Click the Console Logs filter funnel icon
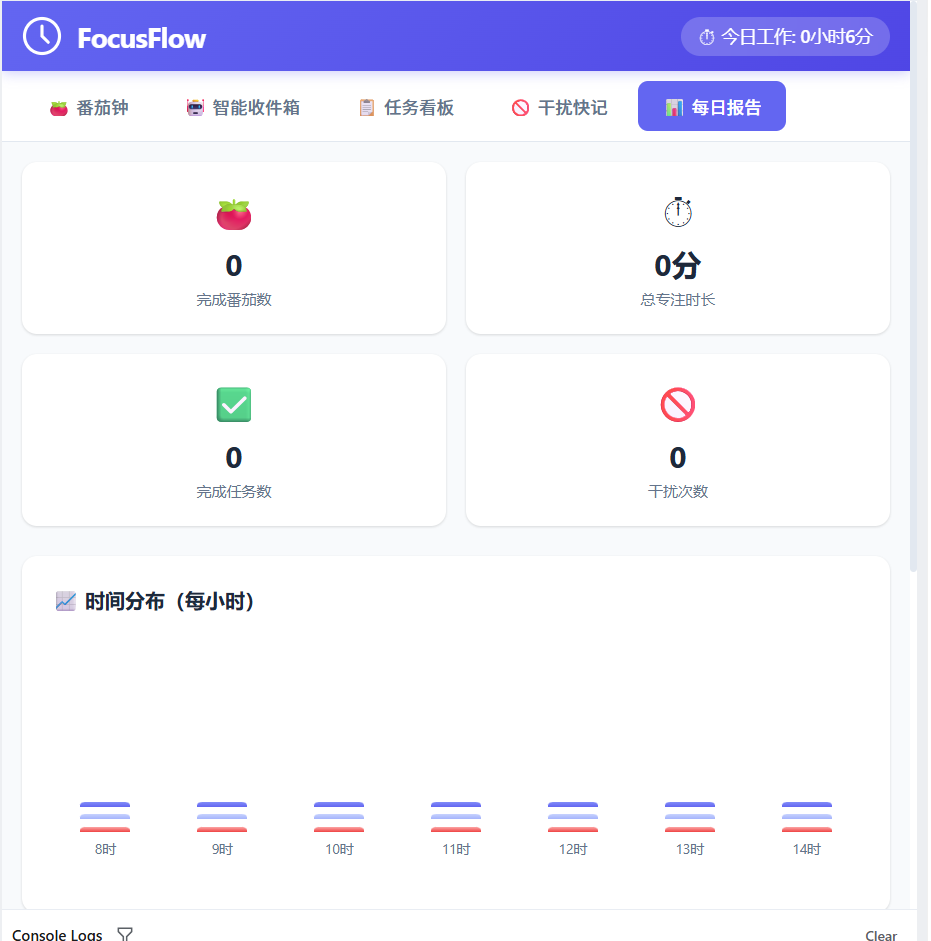 125,934
